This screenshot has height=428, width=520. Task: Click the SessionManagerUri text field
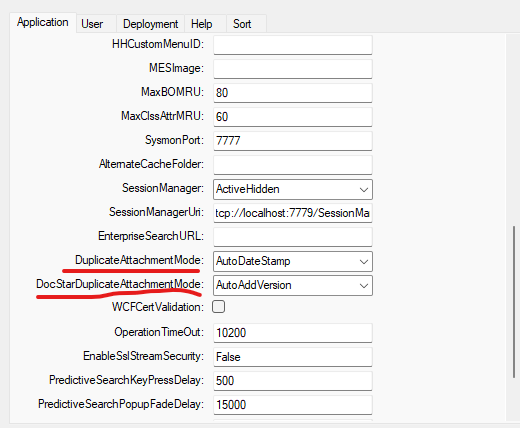pyautogui.click(x=293, y=213)
